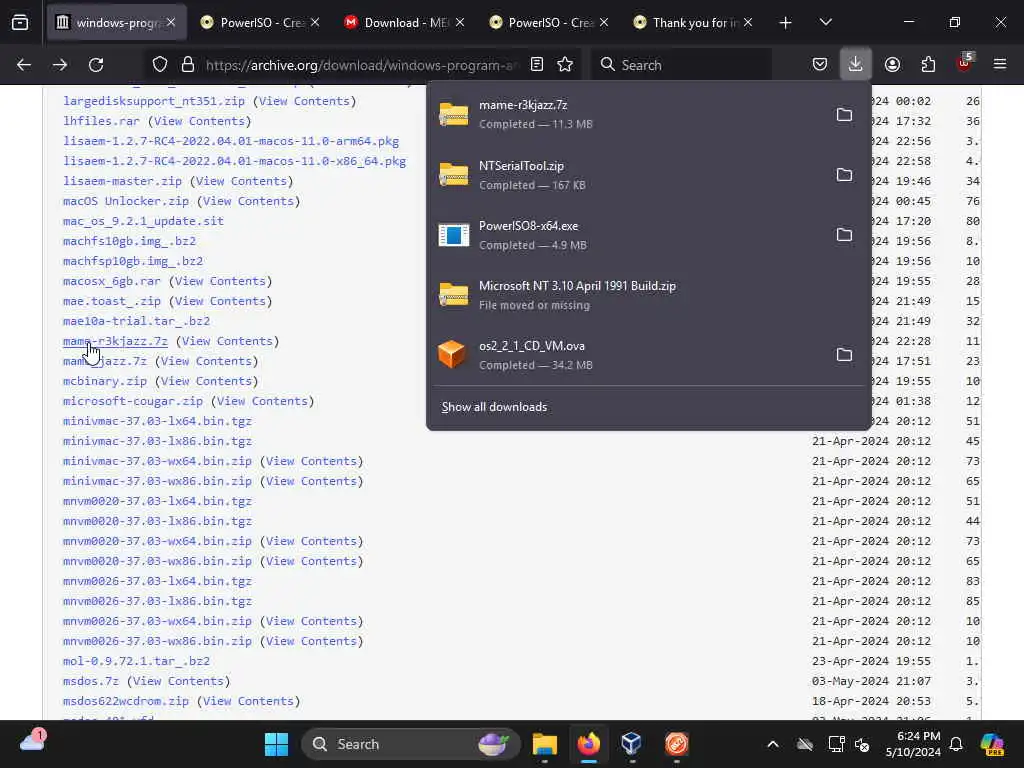1024x768 pixels.
Task: Expand the list all tabs dropdown
Action: pyautogui.click(x=826, y=23)
